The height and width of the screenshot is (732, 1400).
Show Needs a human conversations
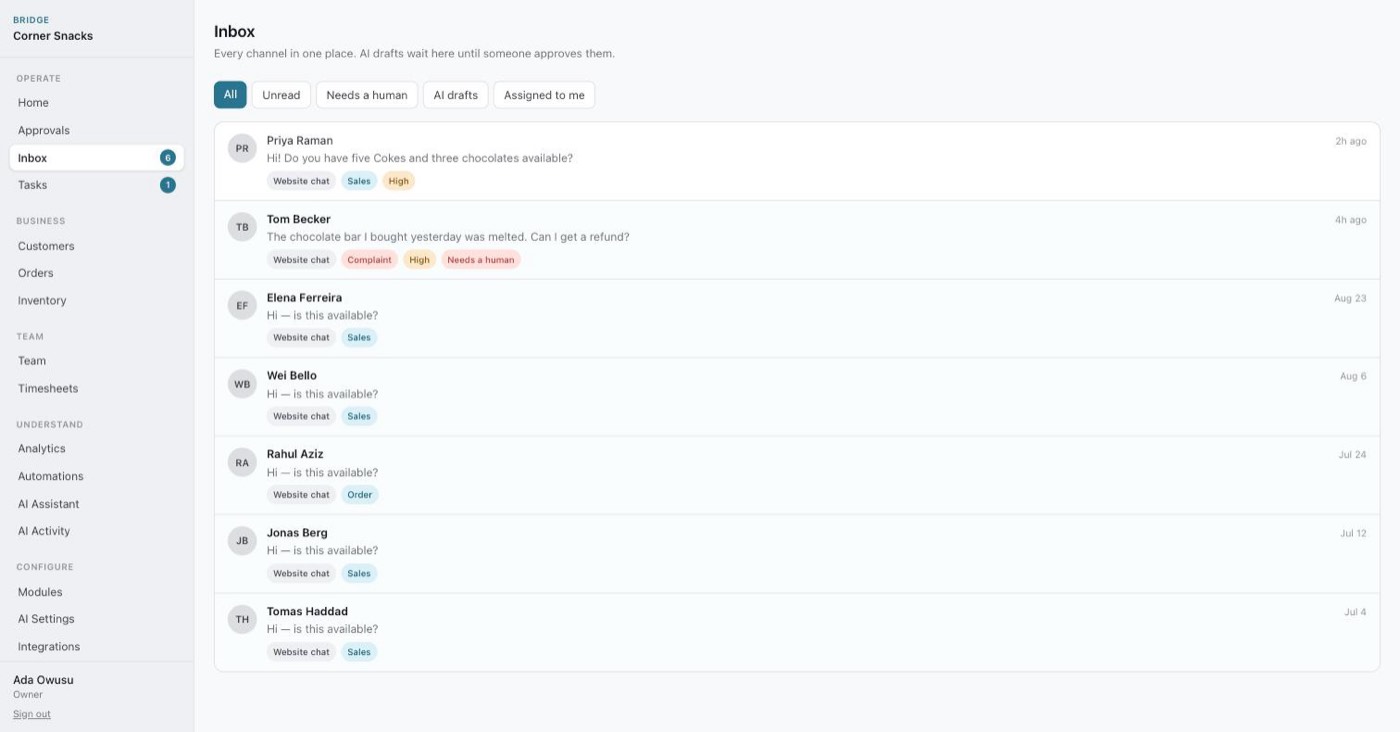(x=367, y=95)
